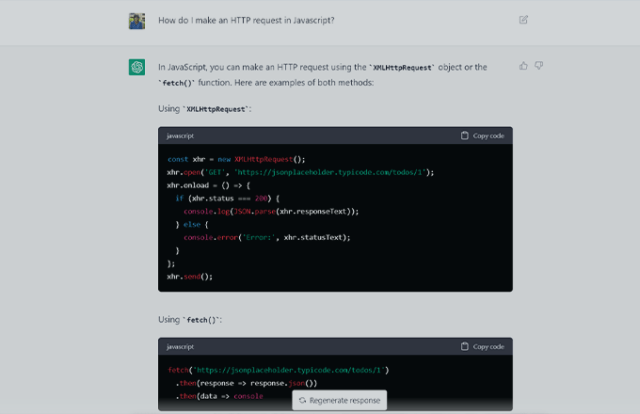Click the user question about HTTP request
The image size is (640, 414).
[246, 20]
